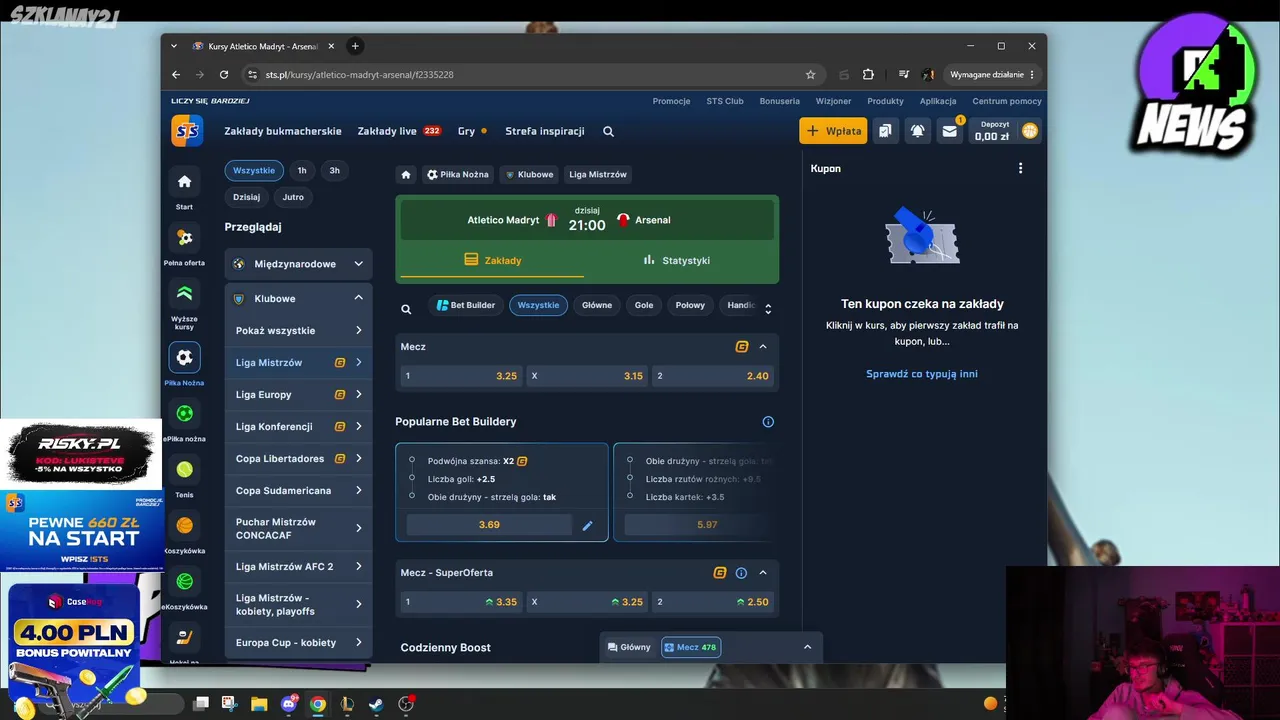Open Puchar Mistrzów CONCACAF row
This screenshot has width=1280, height=720.
point(298,528)
